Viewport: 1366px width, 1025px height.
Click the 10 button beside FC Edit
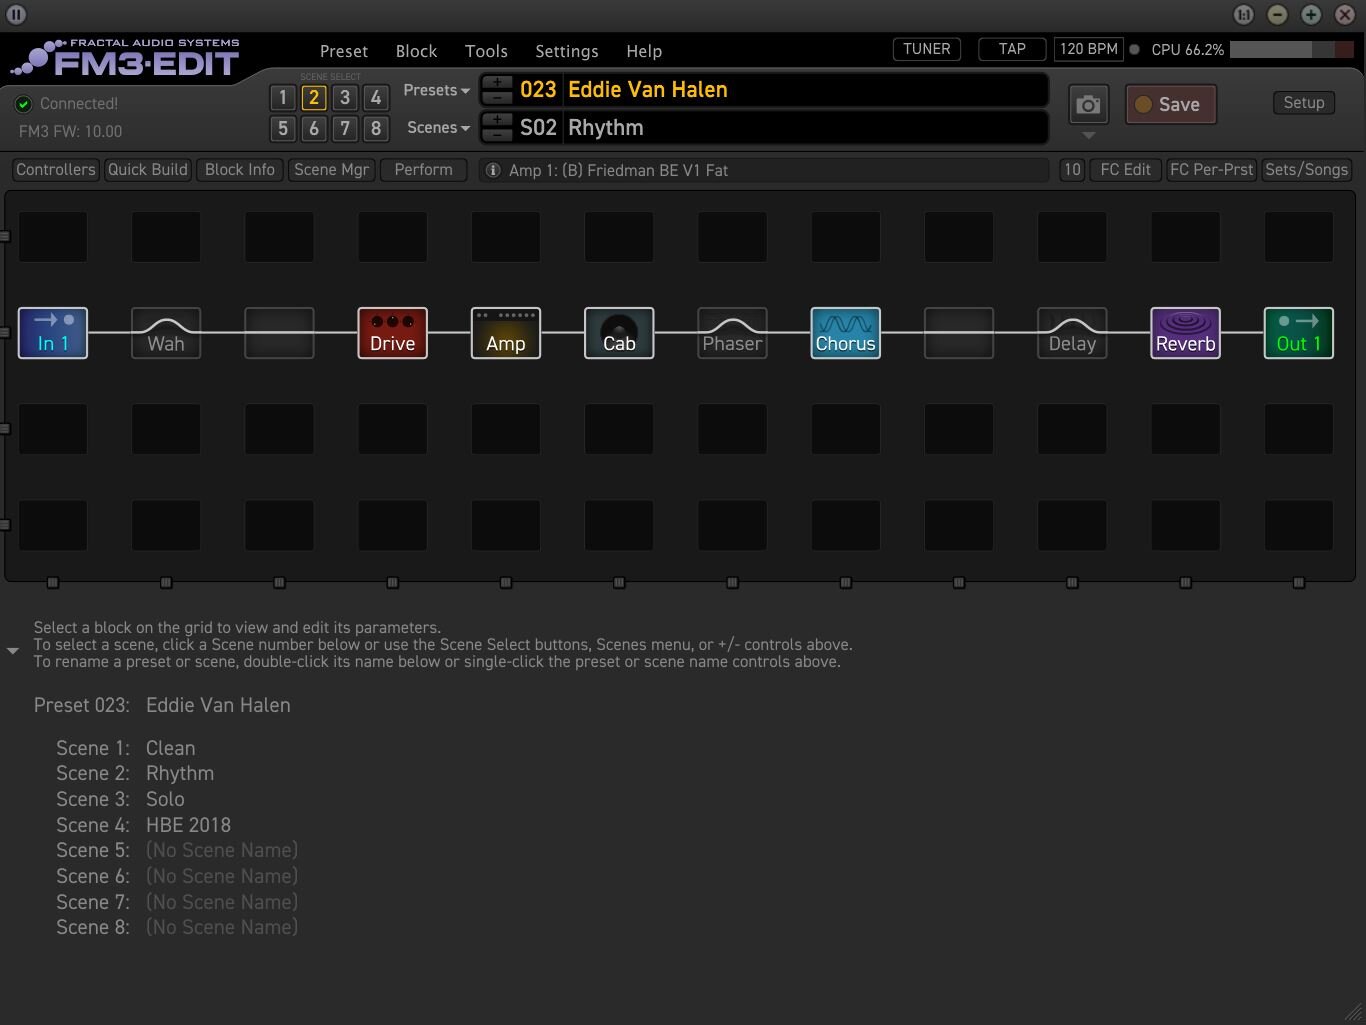[1072, 170]
